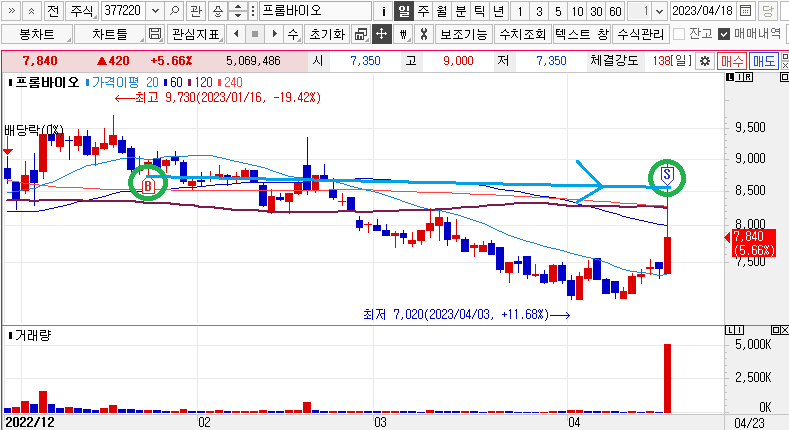Click the double up chevron collapse icon
The image size is (789, 430).
click(x=32, y=11)
